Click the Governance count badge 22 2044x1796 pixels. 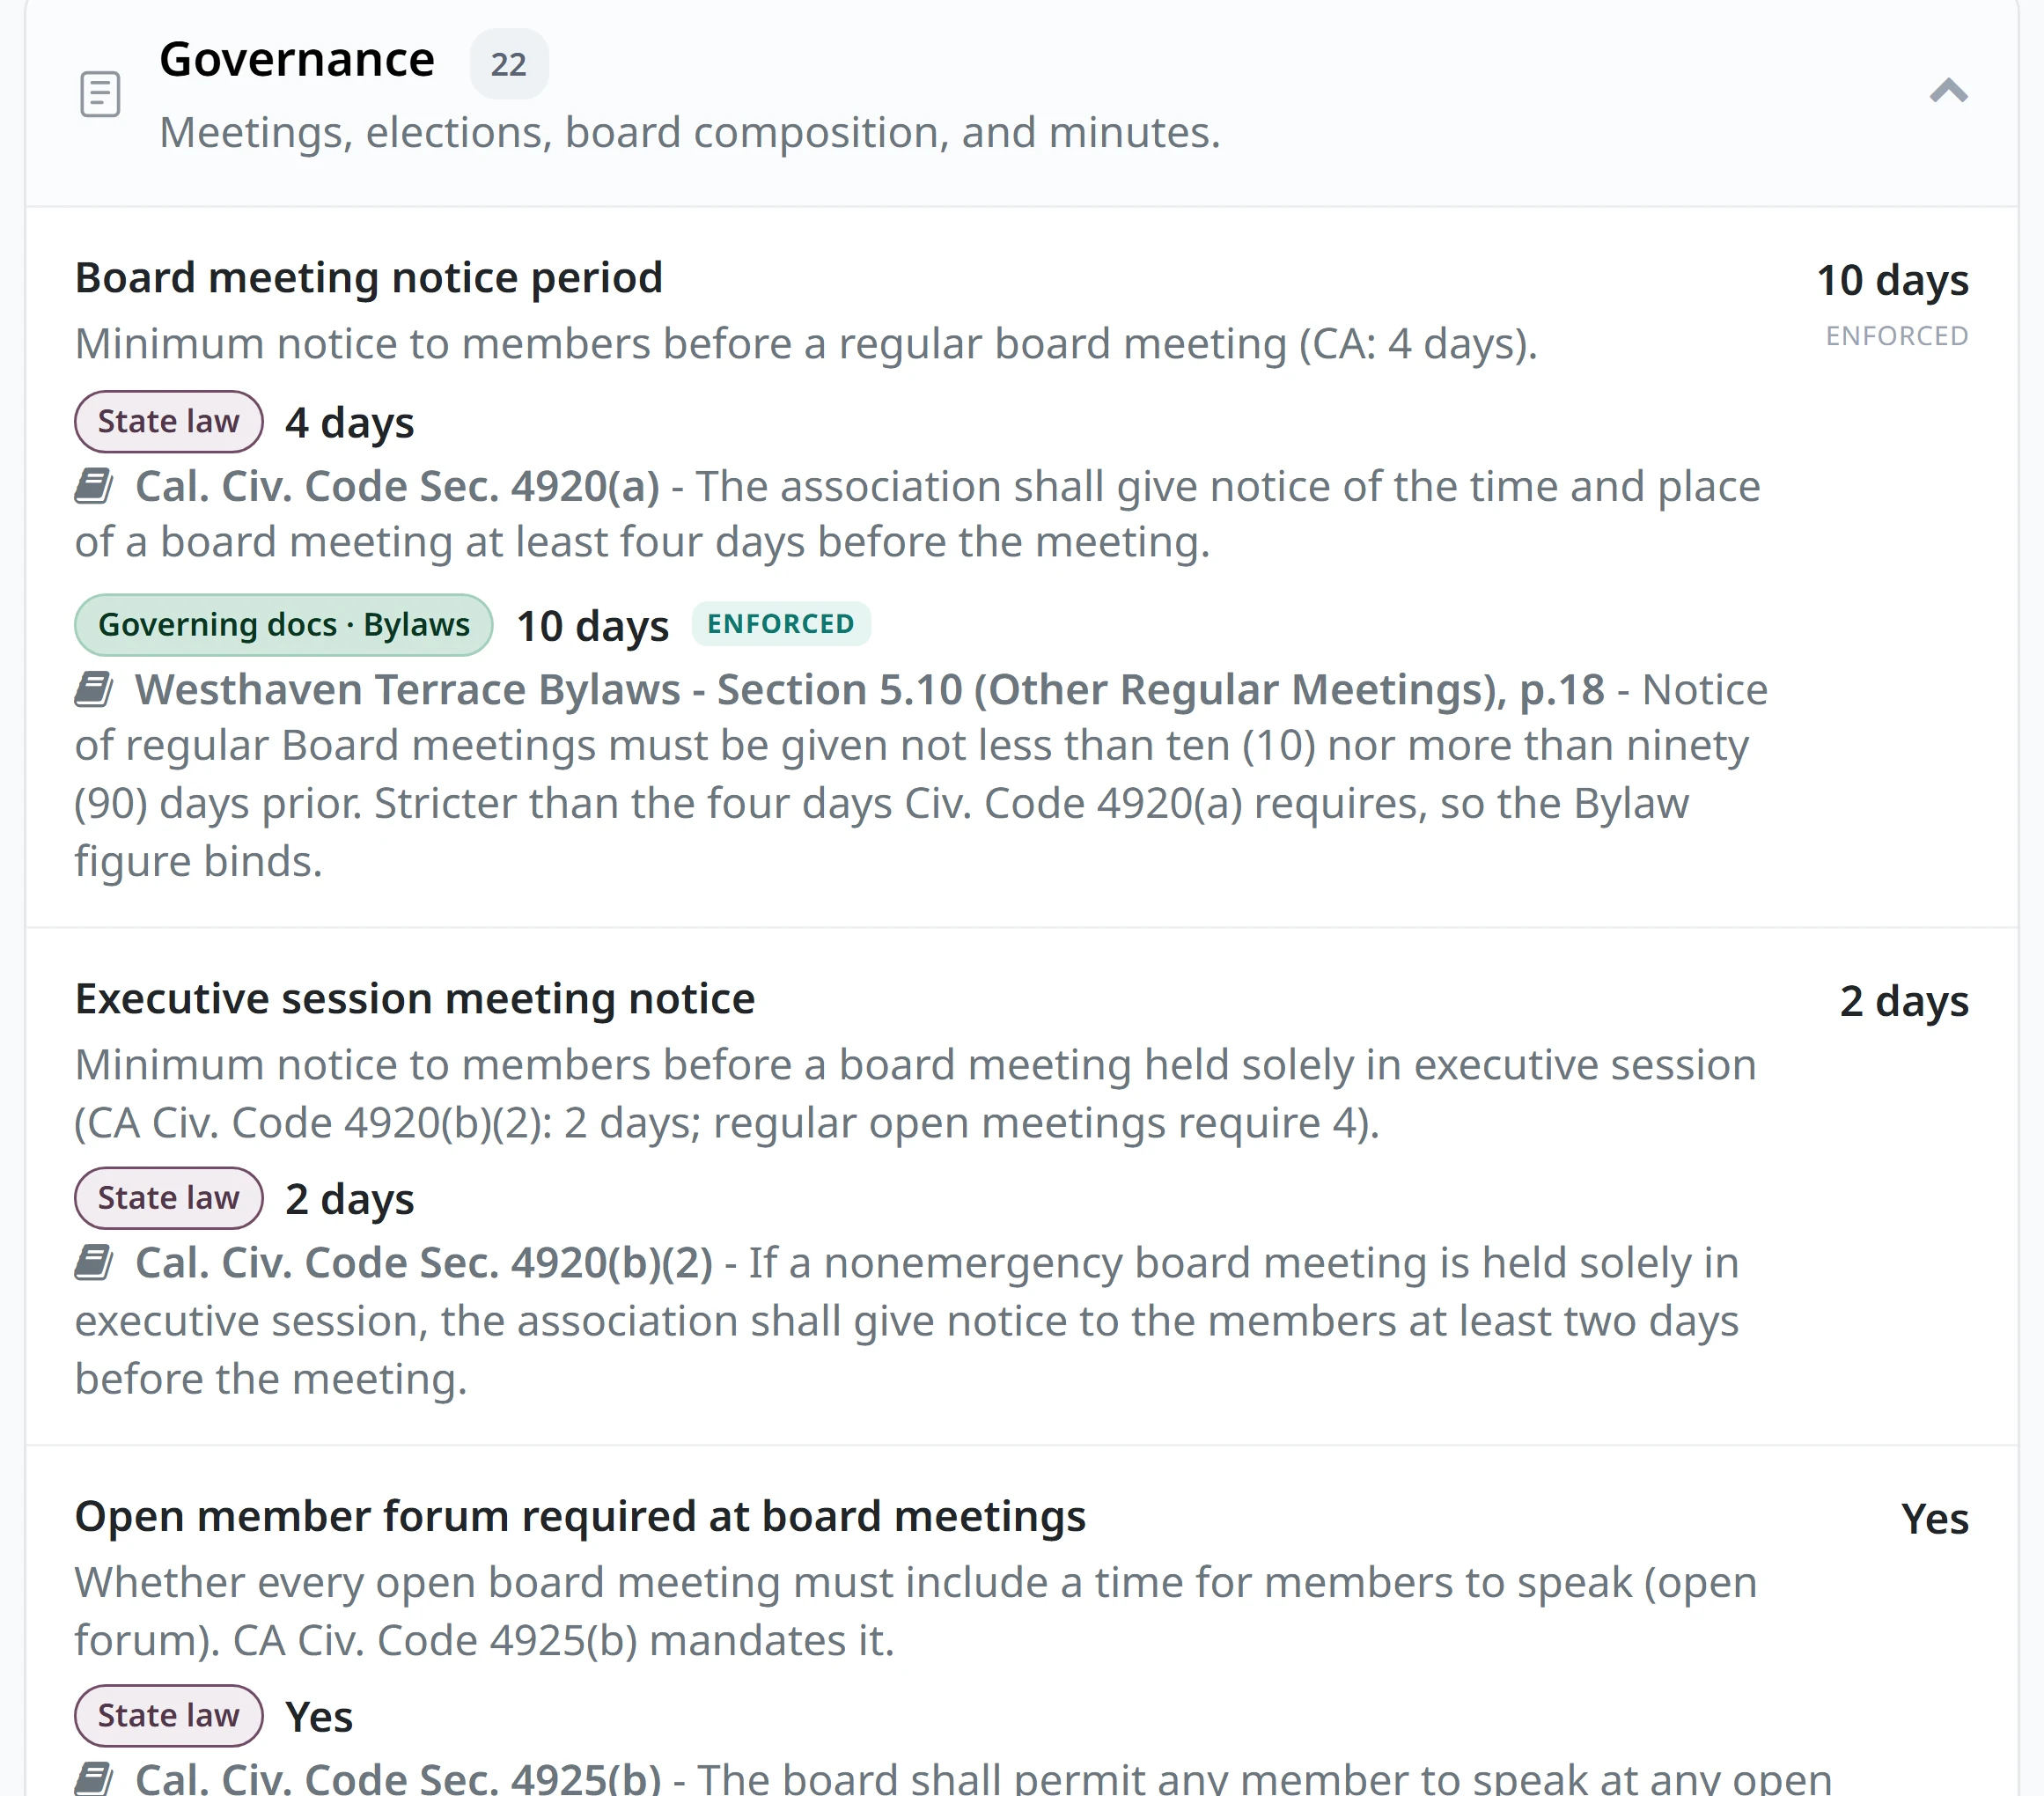pyautogui.click(x=509, y=64)
